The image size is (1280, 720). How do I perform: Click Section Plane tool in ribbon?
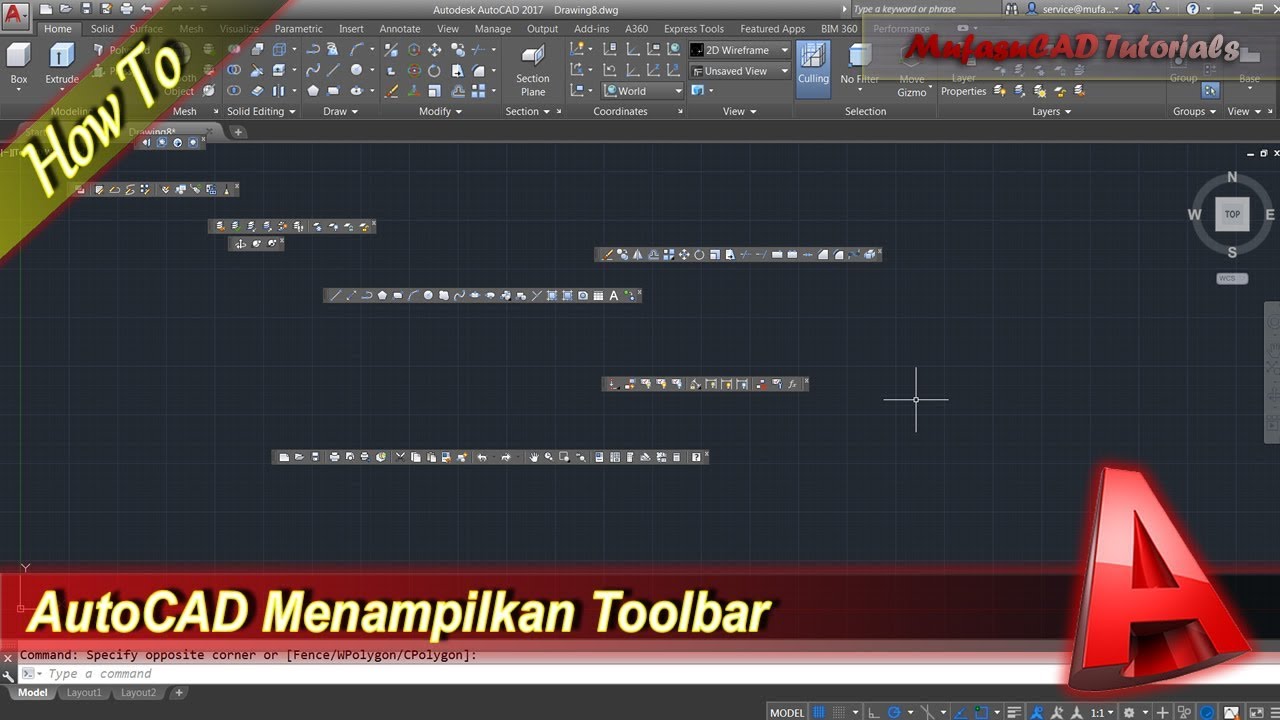(533, 69)
